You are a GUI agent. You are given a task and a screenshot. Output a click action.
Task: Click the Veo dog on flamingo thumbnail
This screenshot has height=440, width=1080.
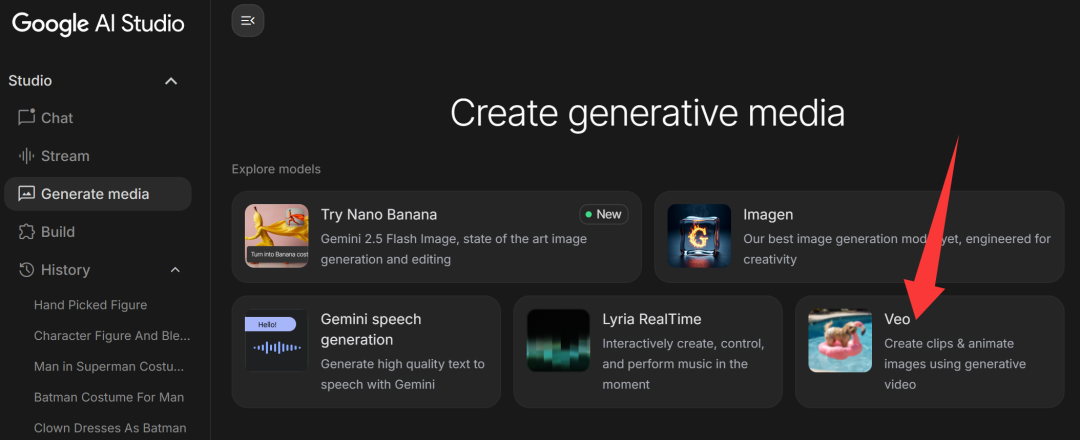point(840,341)
